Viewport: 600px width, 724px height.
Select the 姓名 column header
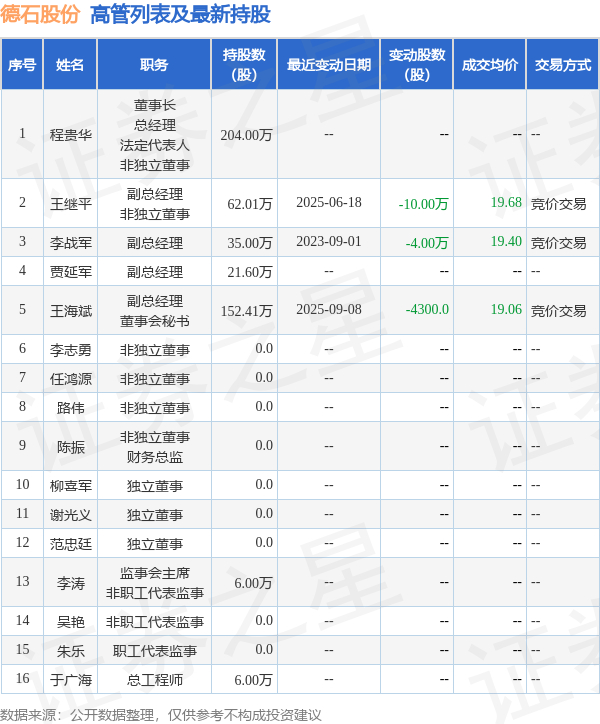point(70,65)
